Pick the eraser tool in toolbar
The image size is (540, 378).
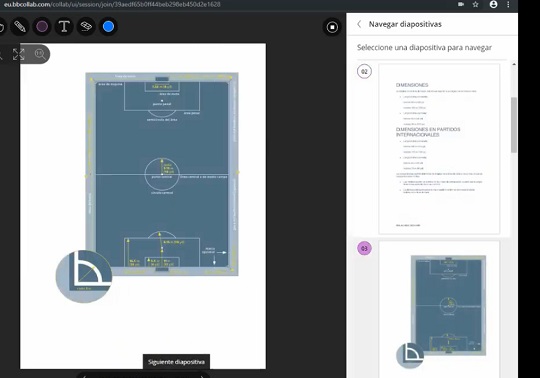86,27
